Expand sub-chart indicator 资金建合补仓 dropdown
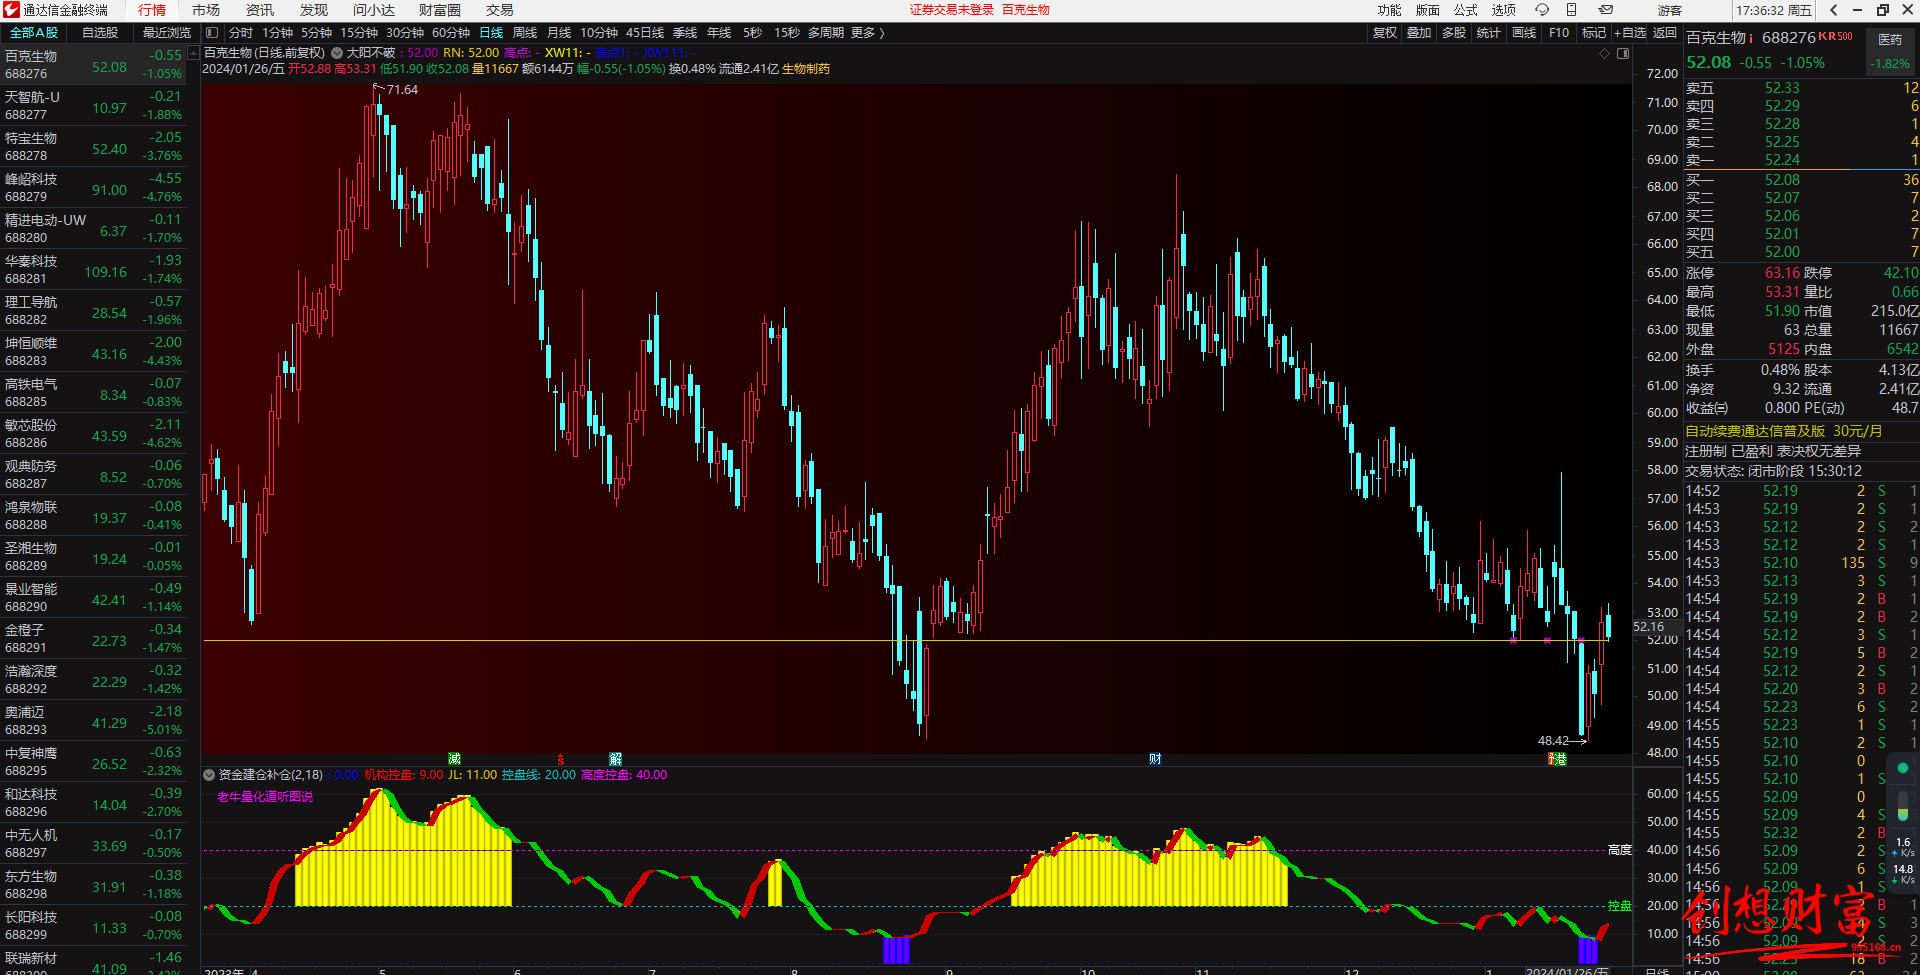The image size is (1920, 975). click(x=209, y=775)
